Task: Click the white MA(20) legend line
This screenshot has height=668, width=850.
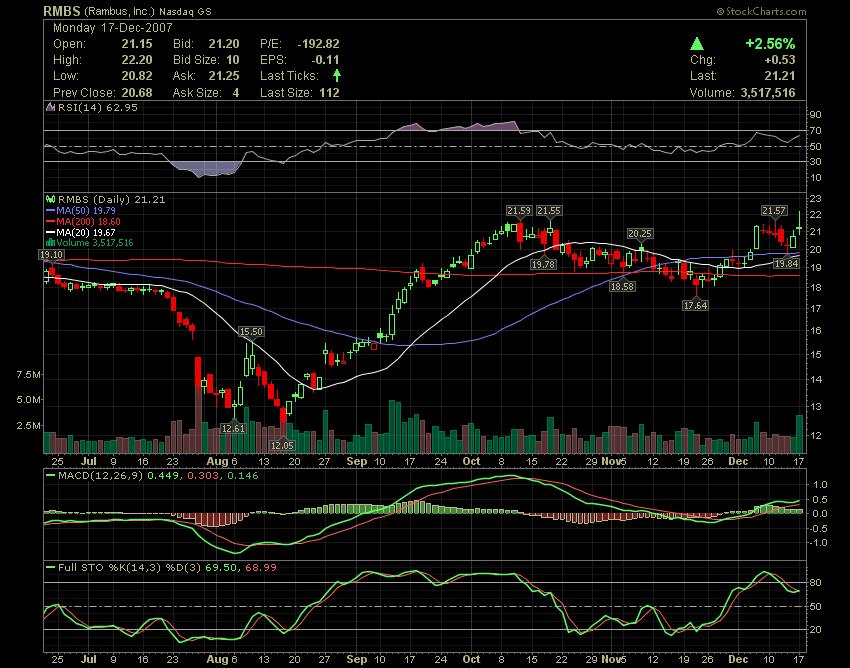Action: pyautogui.click(x=51, y=232)
